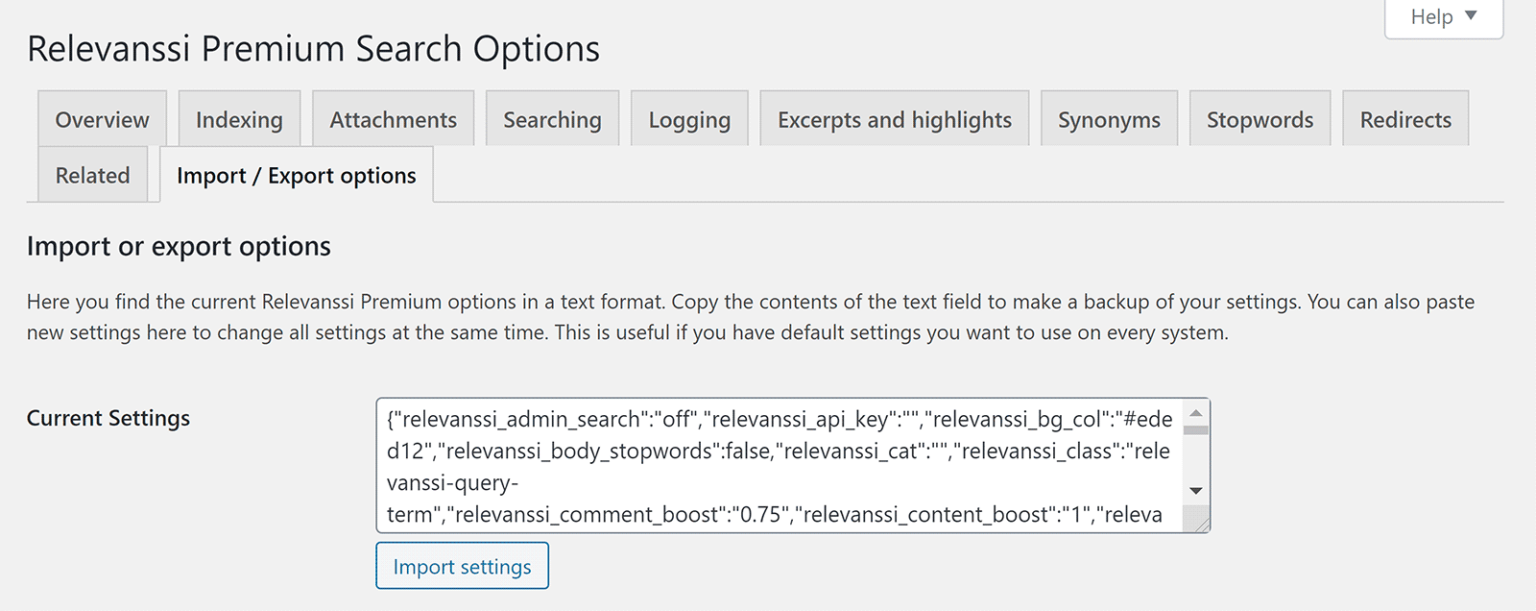Place cursor in the Current Settings text area
This screenshot has width=1536, height=611.
780,465
